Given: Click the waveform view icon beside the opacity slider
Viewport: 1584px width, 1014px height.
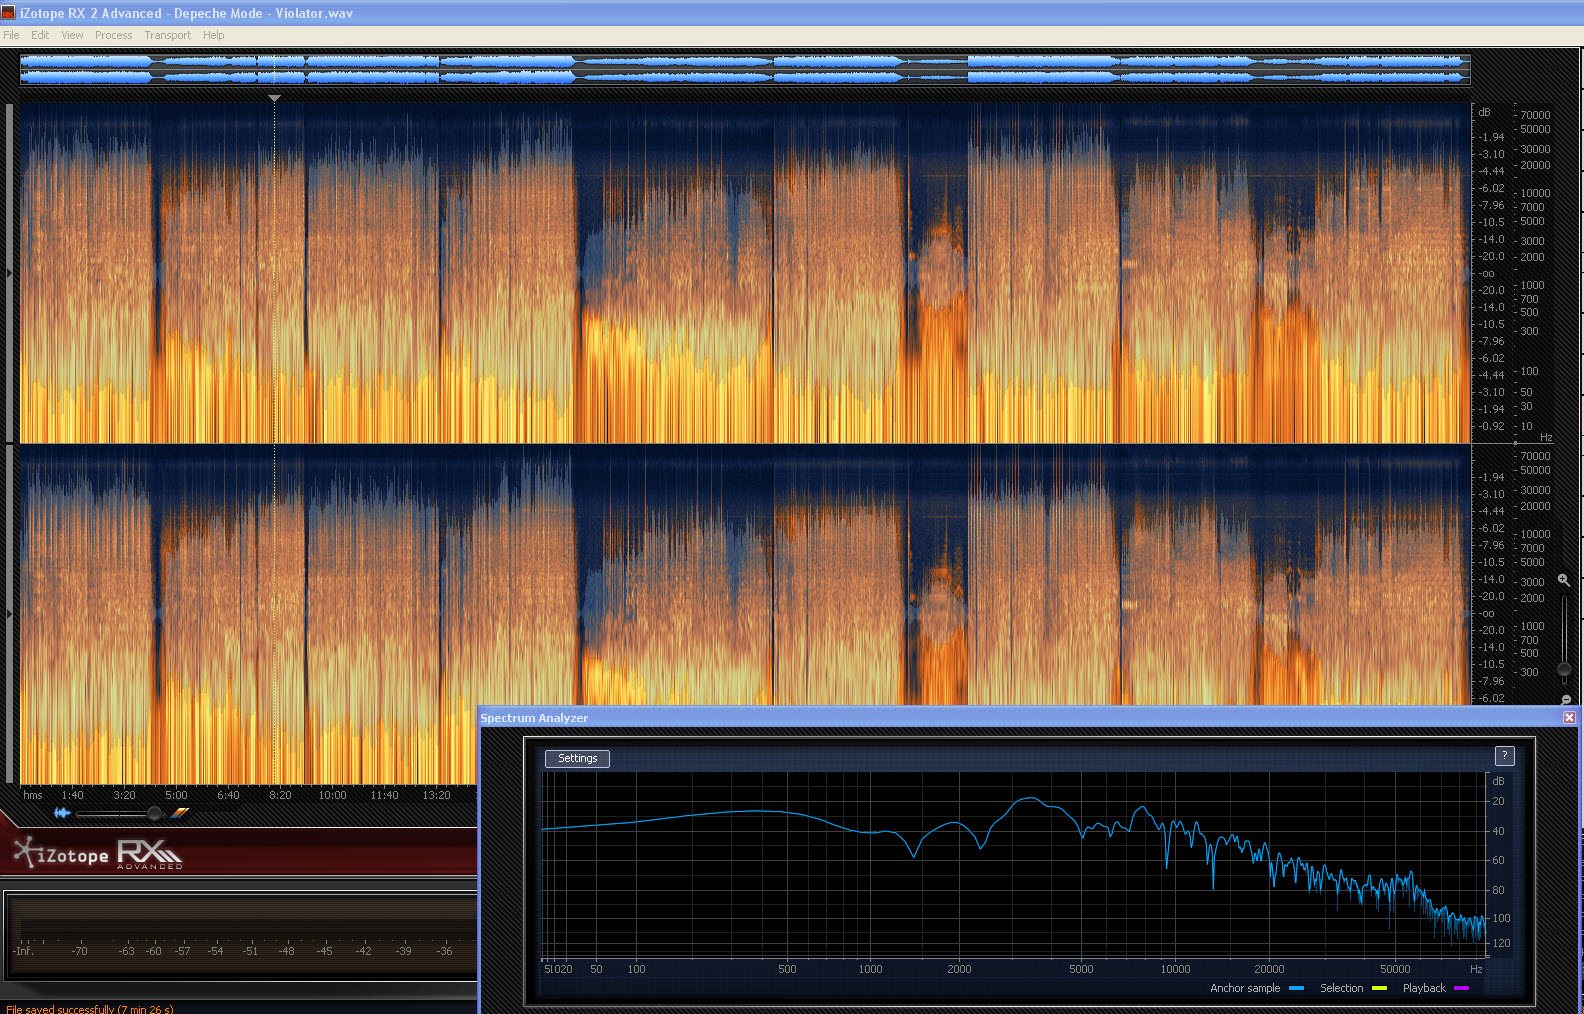Looking at the screenshot, I should click(x=62, y=813).
